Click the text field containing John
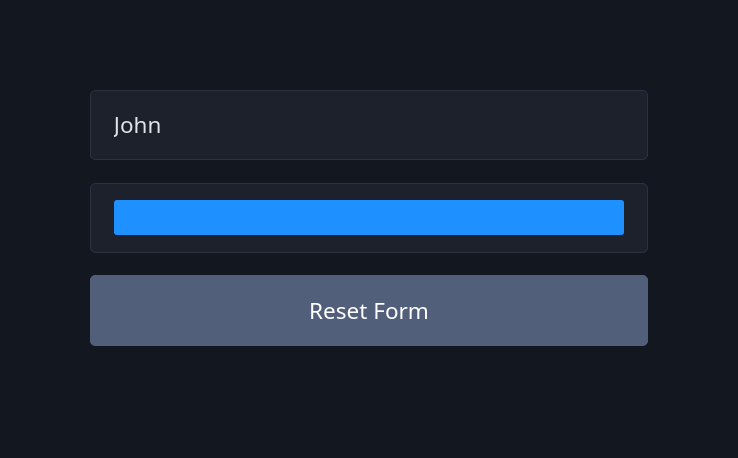Viewport: 738px width, 458px height. (x=368, y=125)
